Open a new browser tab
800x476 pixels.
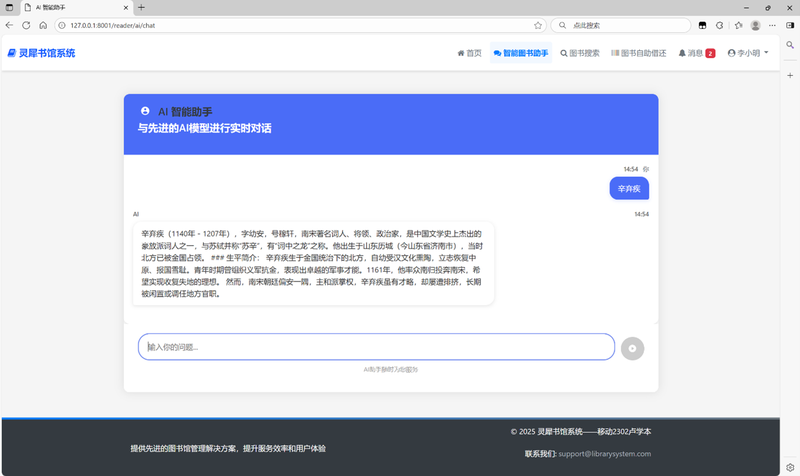click(x=141, y=7)
